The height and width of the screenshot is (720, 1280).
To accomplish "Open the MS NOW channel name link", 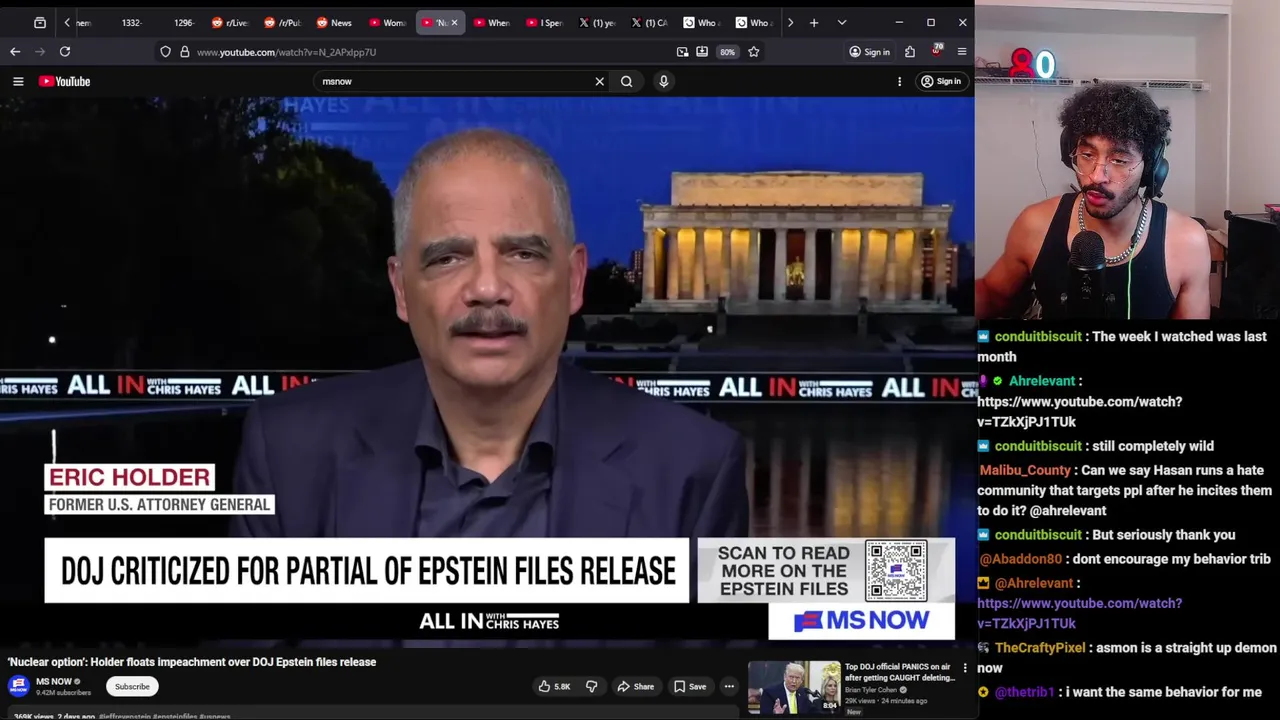I will click(54, 682).
